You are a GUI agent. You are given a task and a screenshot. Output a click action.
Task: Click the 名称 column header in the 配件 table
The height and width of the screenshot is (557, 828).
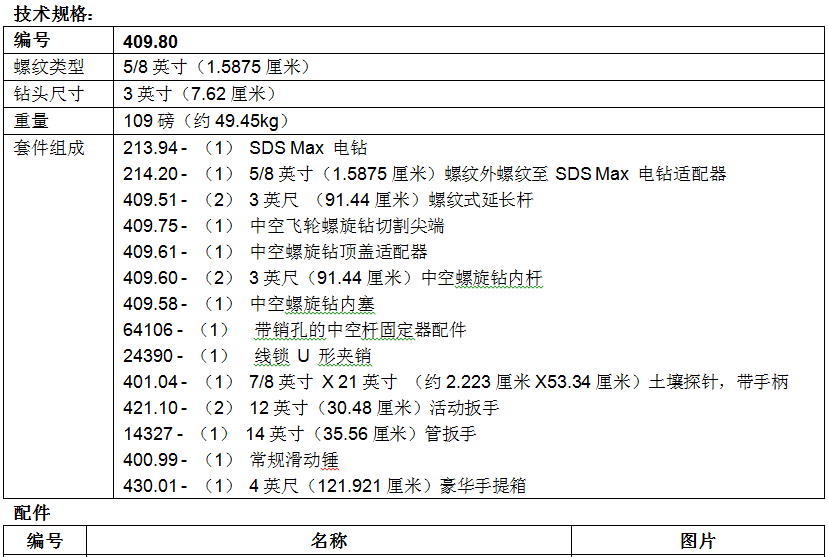tap(328, 541)
